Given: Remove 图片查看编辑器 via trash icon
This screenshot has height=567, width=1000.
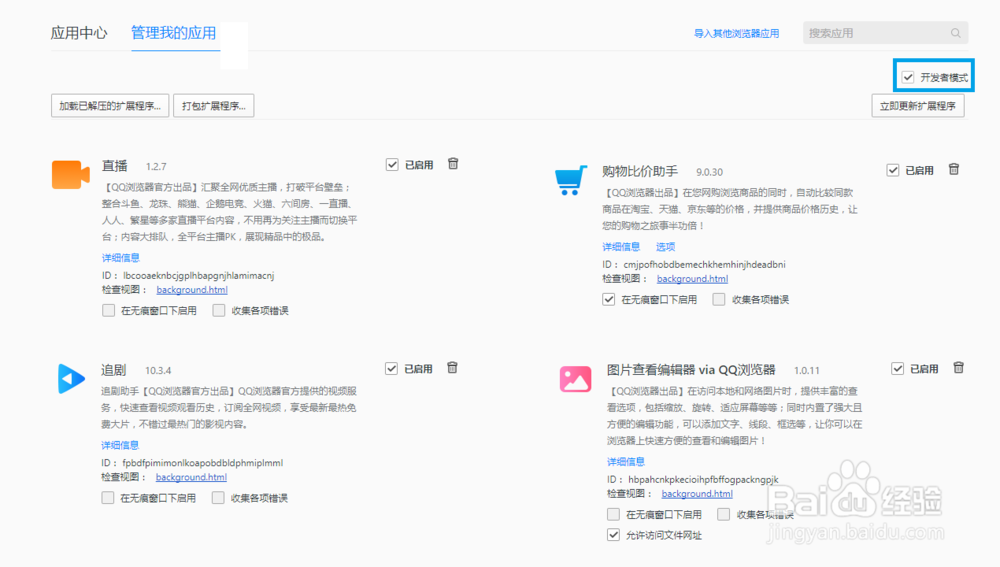Looking at the screenshot, I should click(x=959, y=368).
